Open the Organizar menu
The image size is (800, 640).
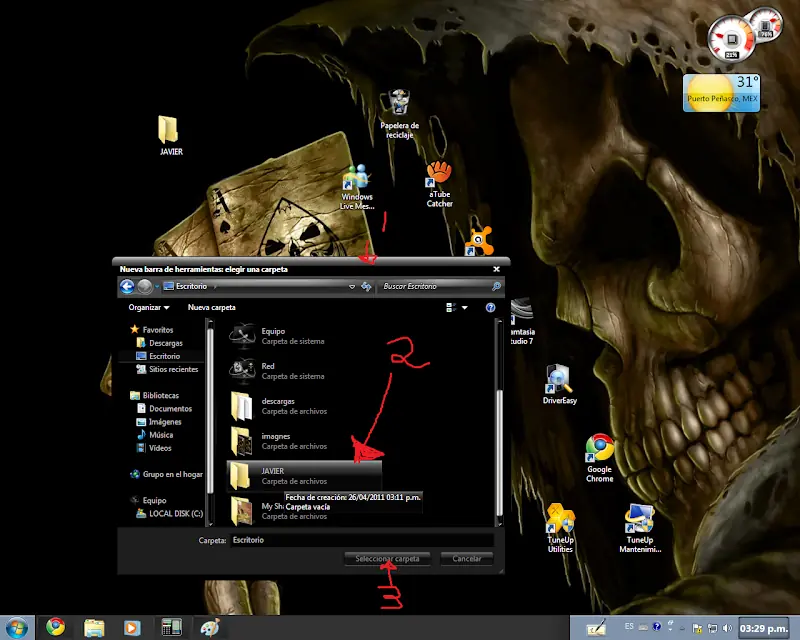(148, 307)
